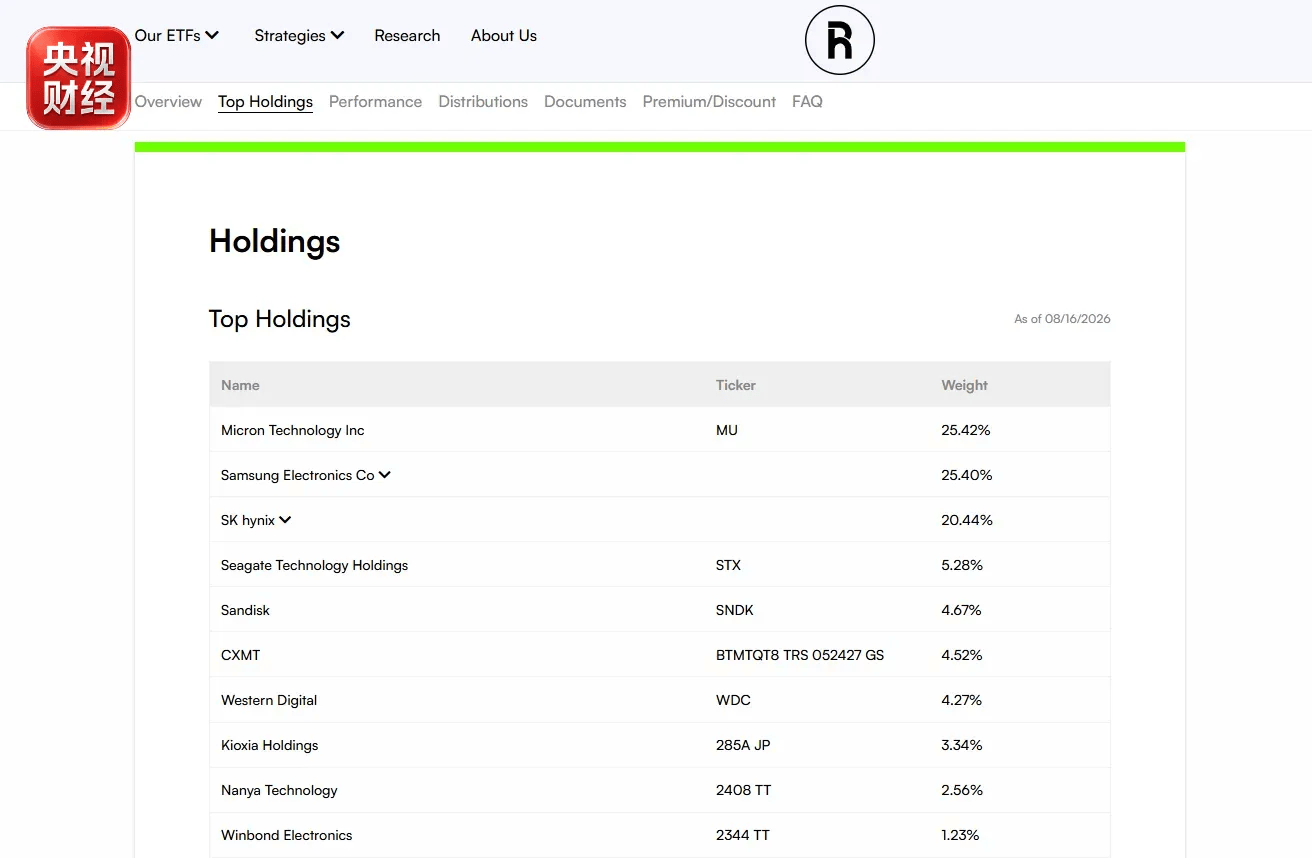This screenshot has width=1312, height=858.
Task: Open the Strategies dropdown menu
Action: click(299, 35)
